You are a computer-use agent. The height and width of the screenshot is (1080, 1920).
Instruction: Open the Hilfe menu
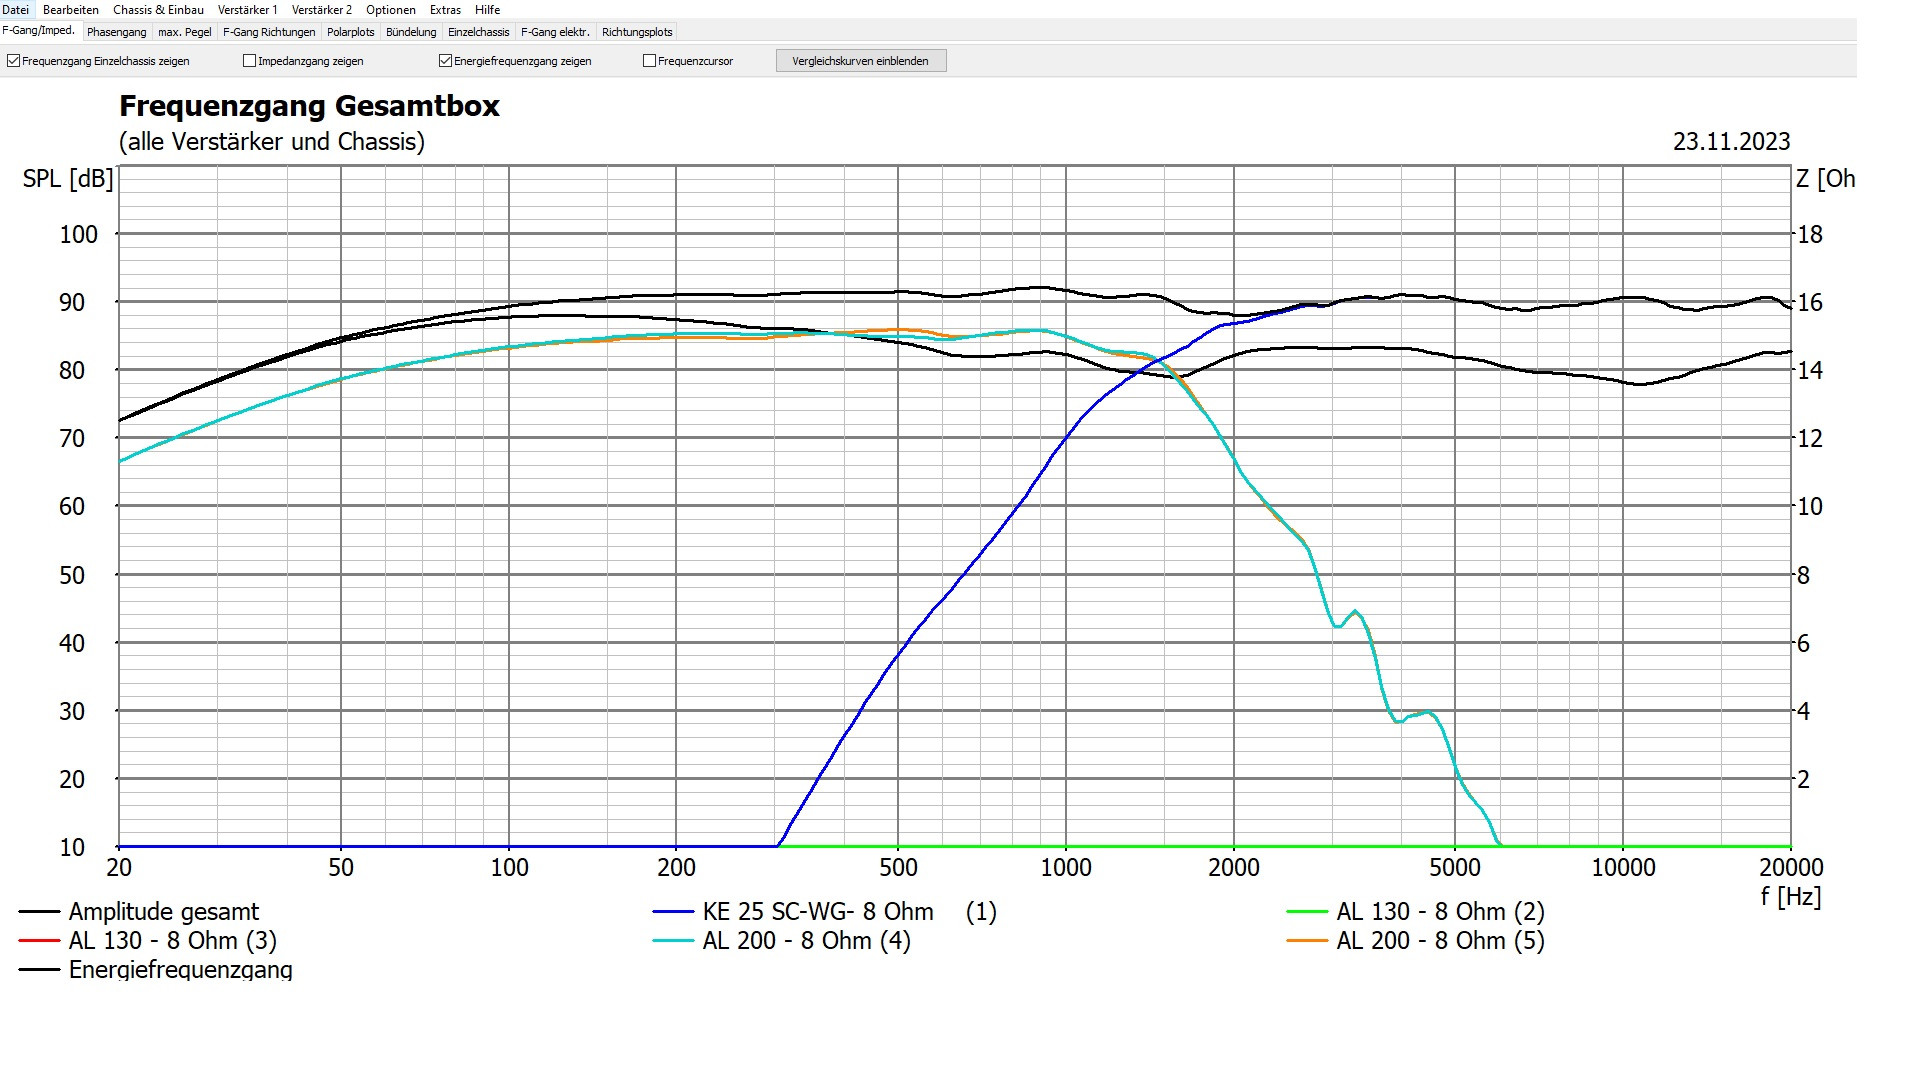pos(487,10)
